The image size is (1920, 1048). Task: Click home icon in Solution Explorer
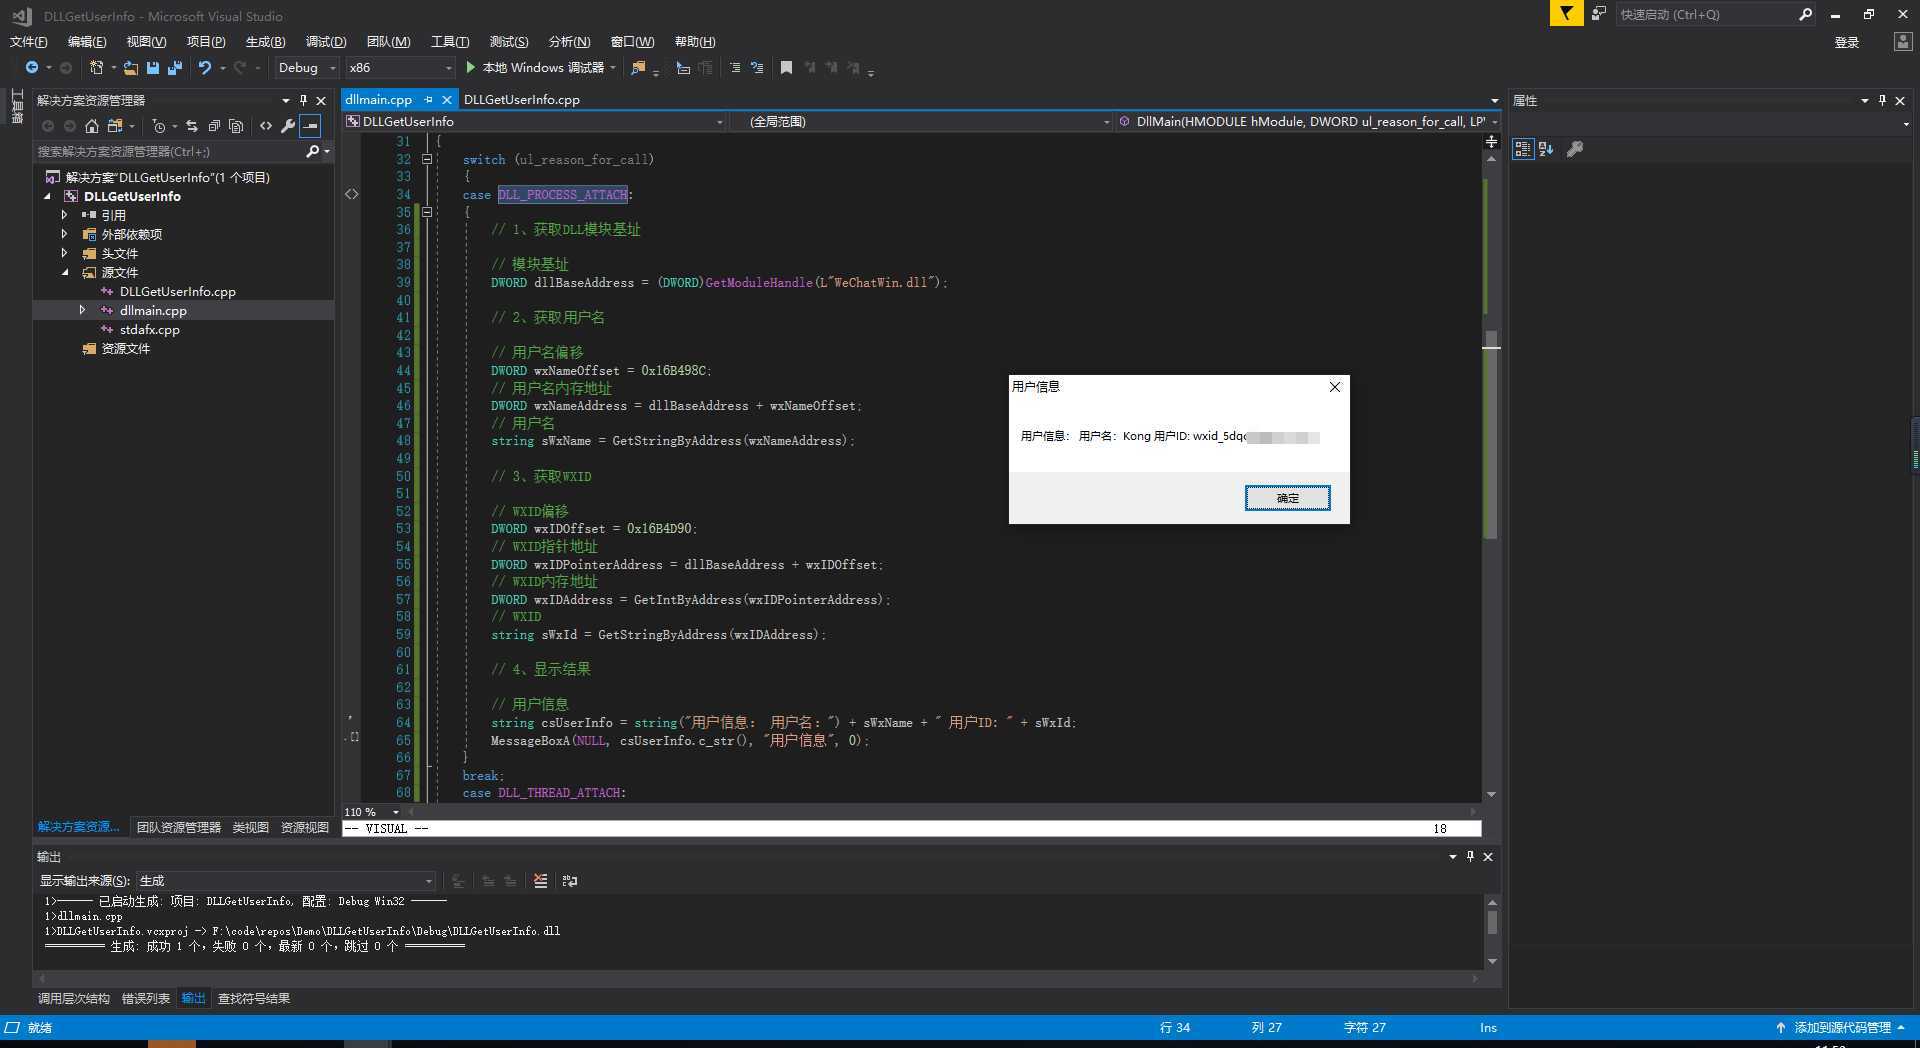(92, 125)
